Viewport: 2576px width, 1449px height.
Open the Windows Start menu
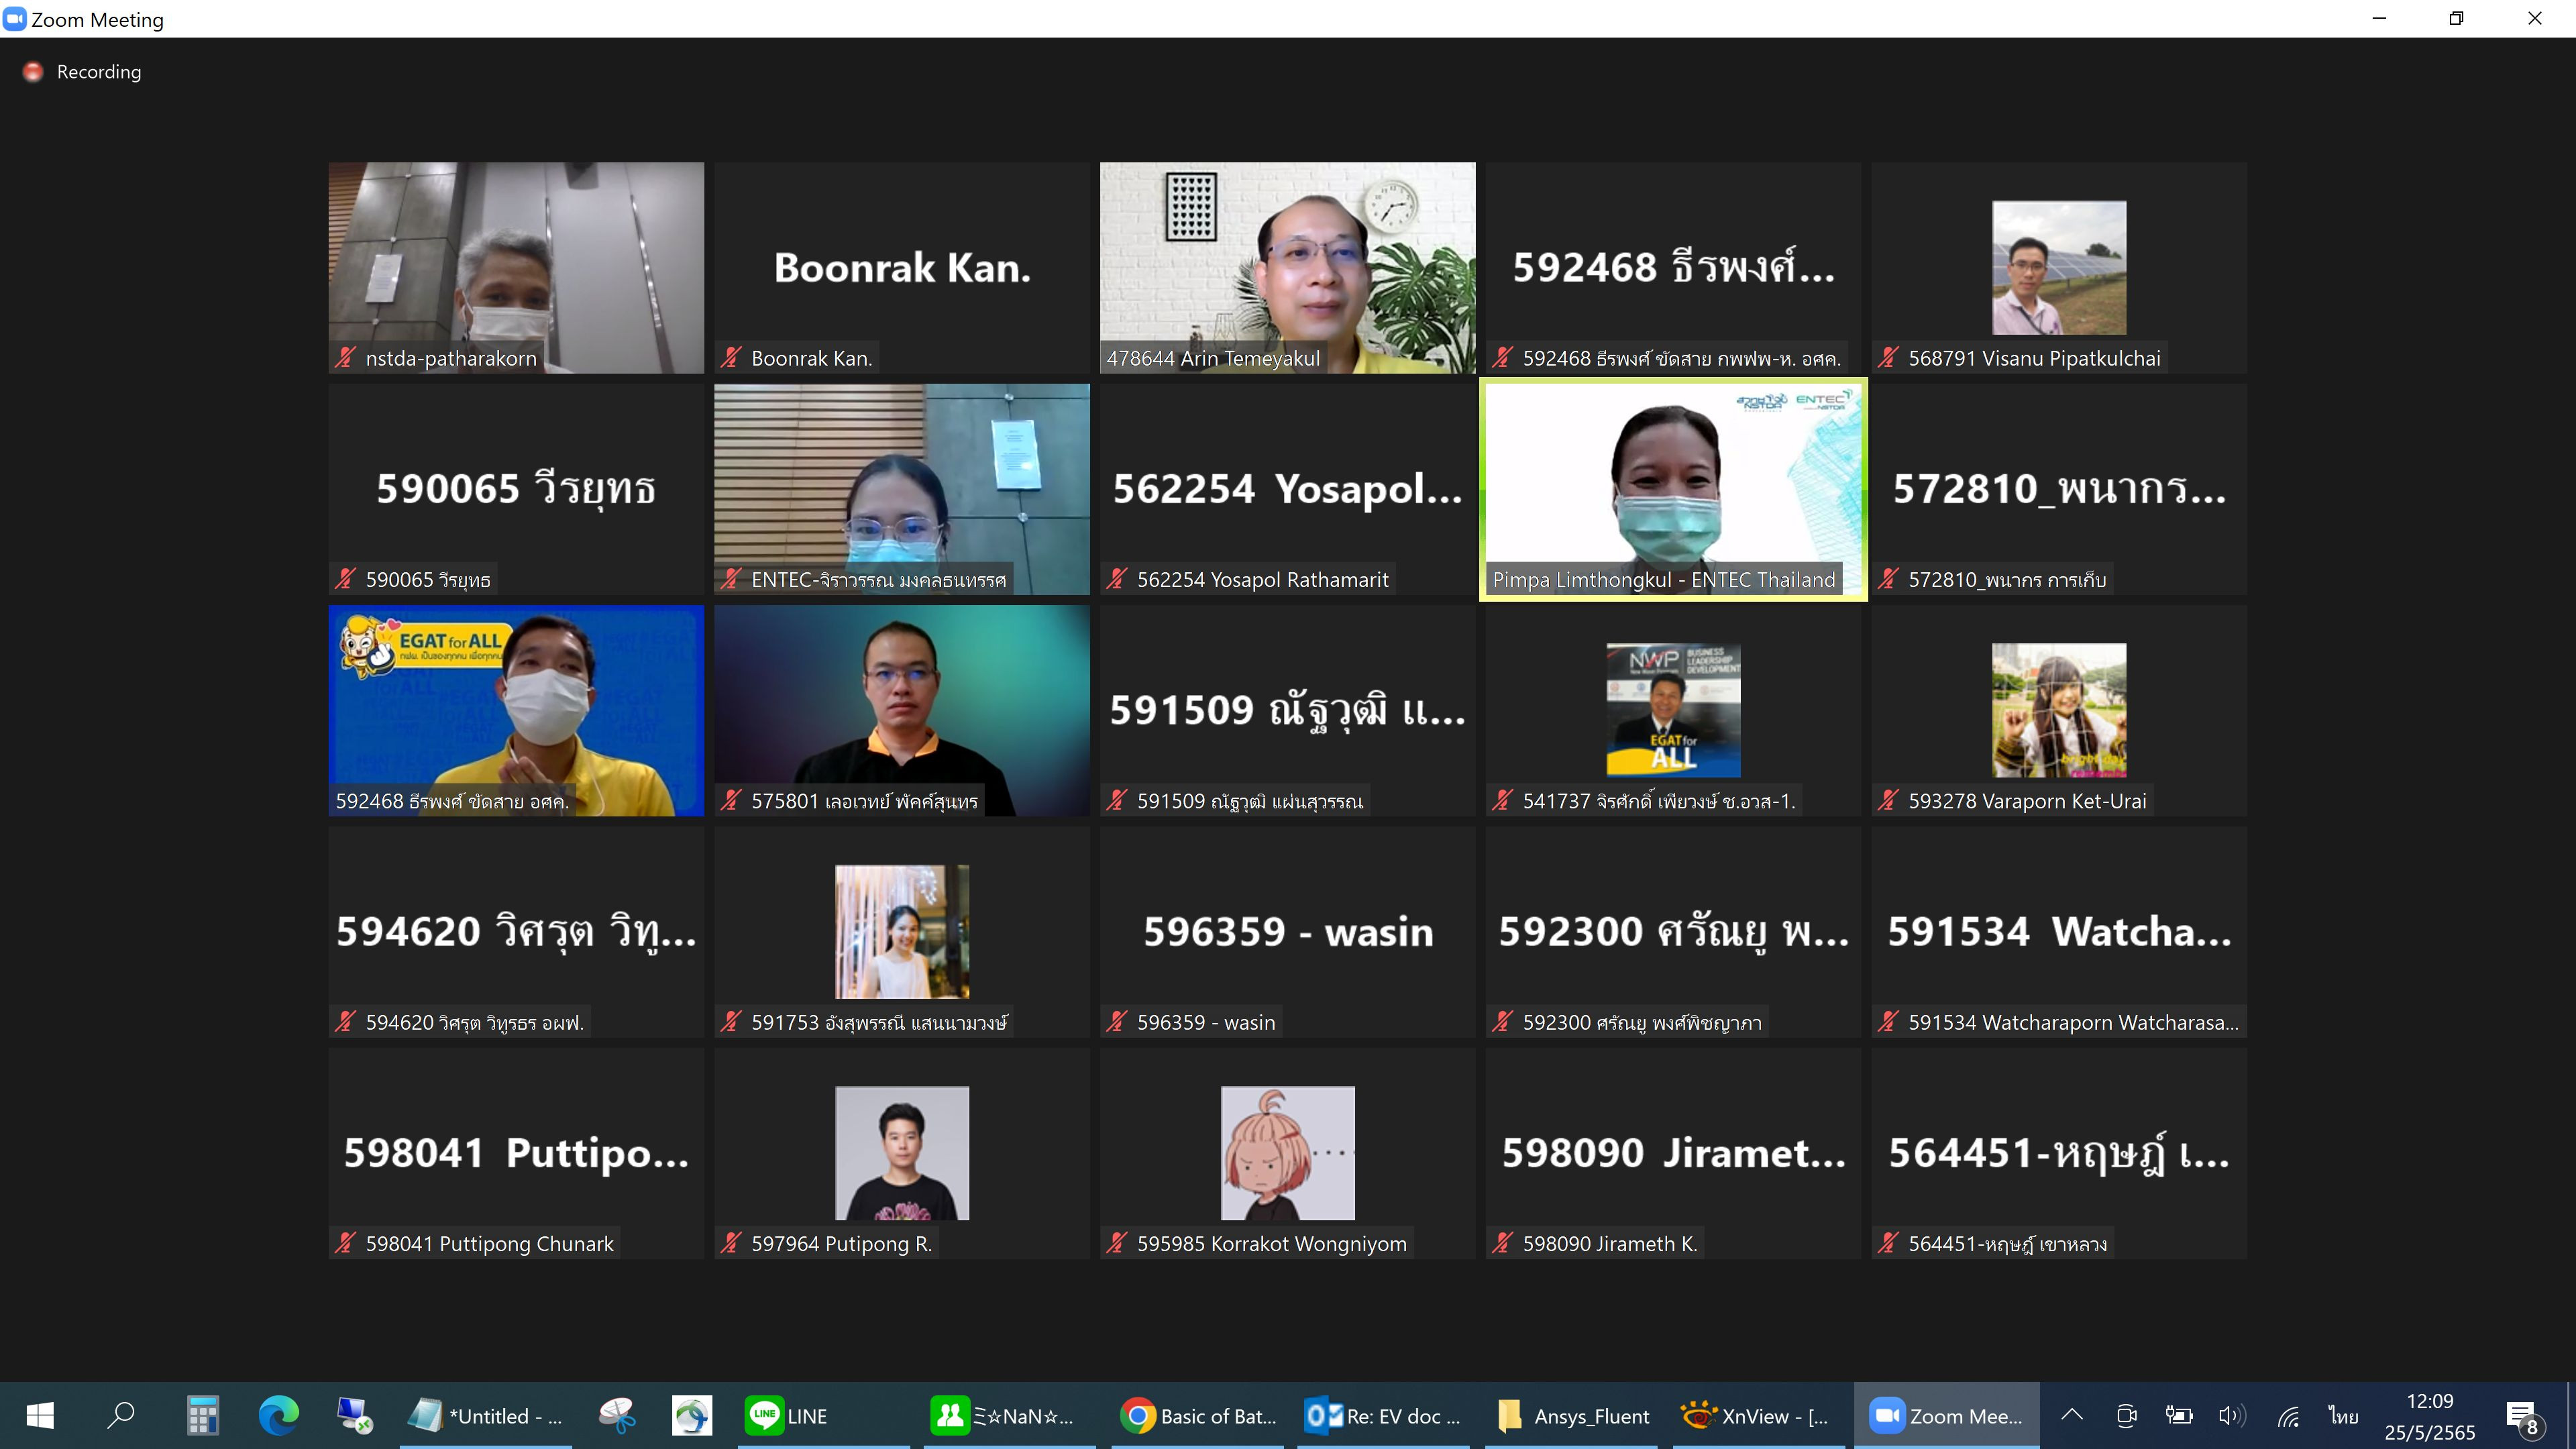(40, 1416)
